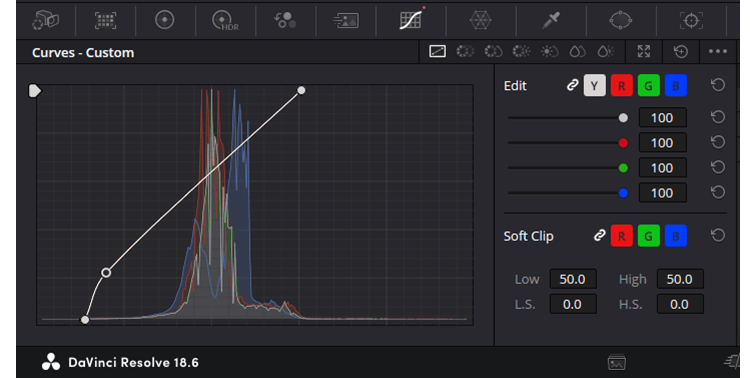The image size is (756, 378).
Task: Reset all curves with the reset button
Action: click(x=680, y=51)
